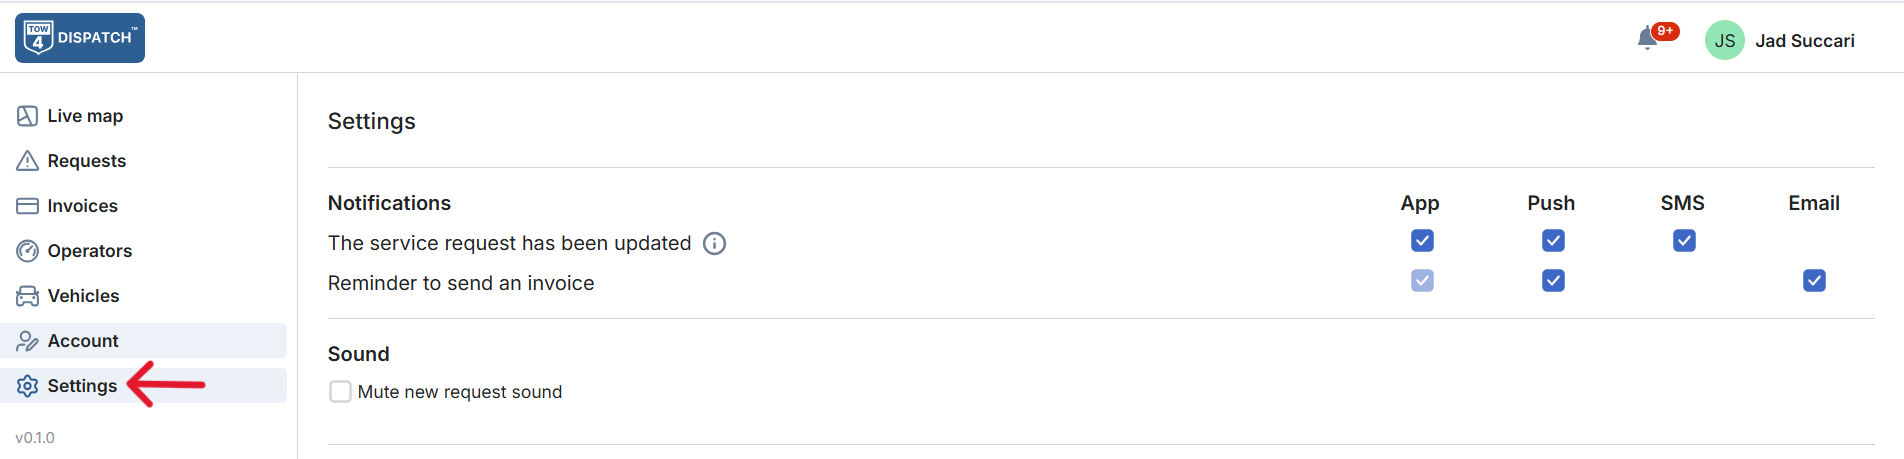Open the Invoices menu item
Screen dimensions: 1904x459
coord(83,206)
